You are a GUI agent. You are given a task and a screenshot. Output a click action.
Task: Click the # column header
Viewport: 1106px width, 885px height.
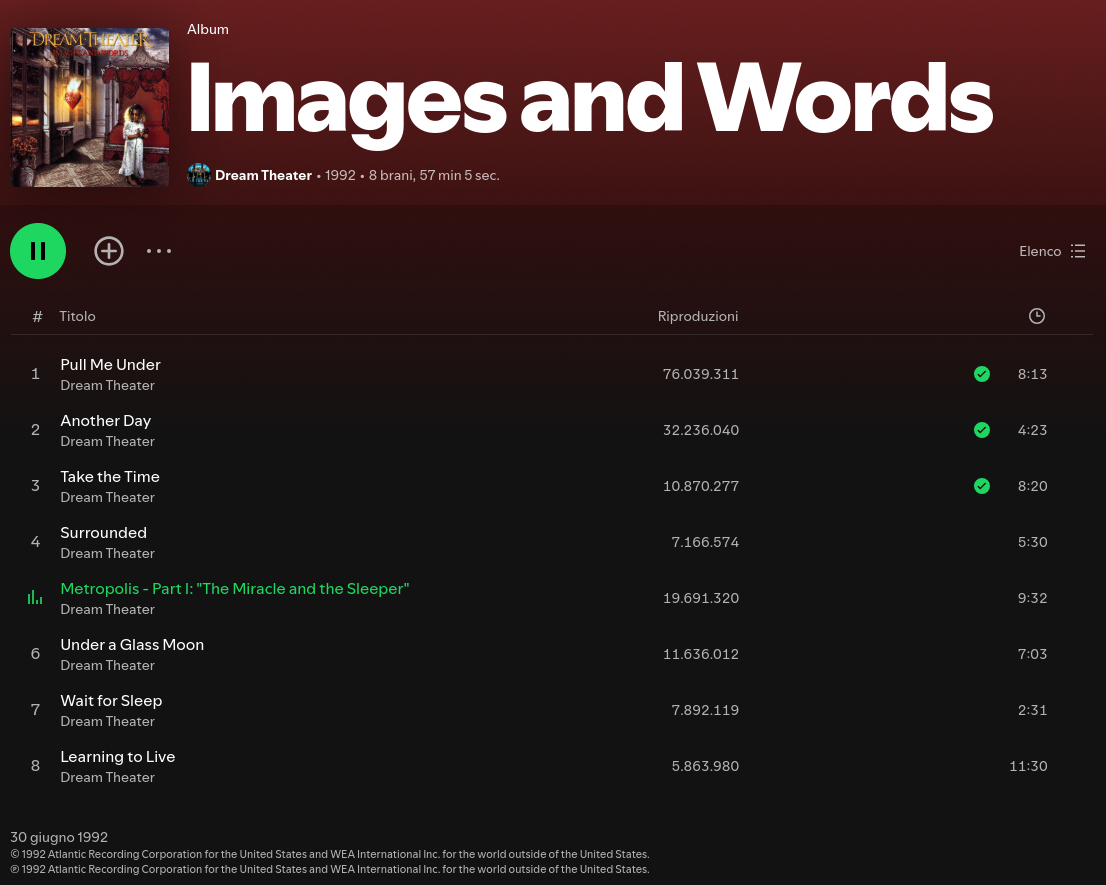(37, 316)
